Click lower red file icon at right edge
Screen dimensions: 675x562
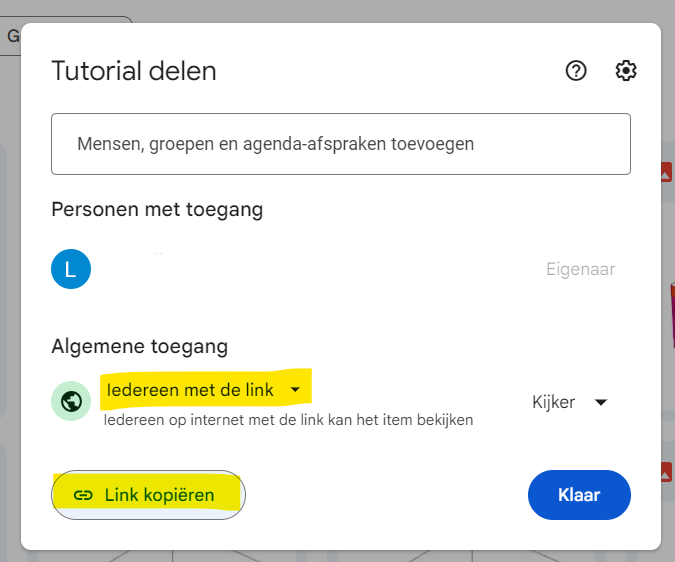click(x=666, y=472)
